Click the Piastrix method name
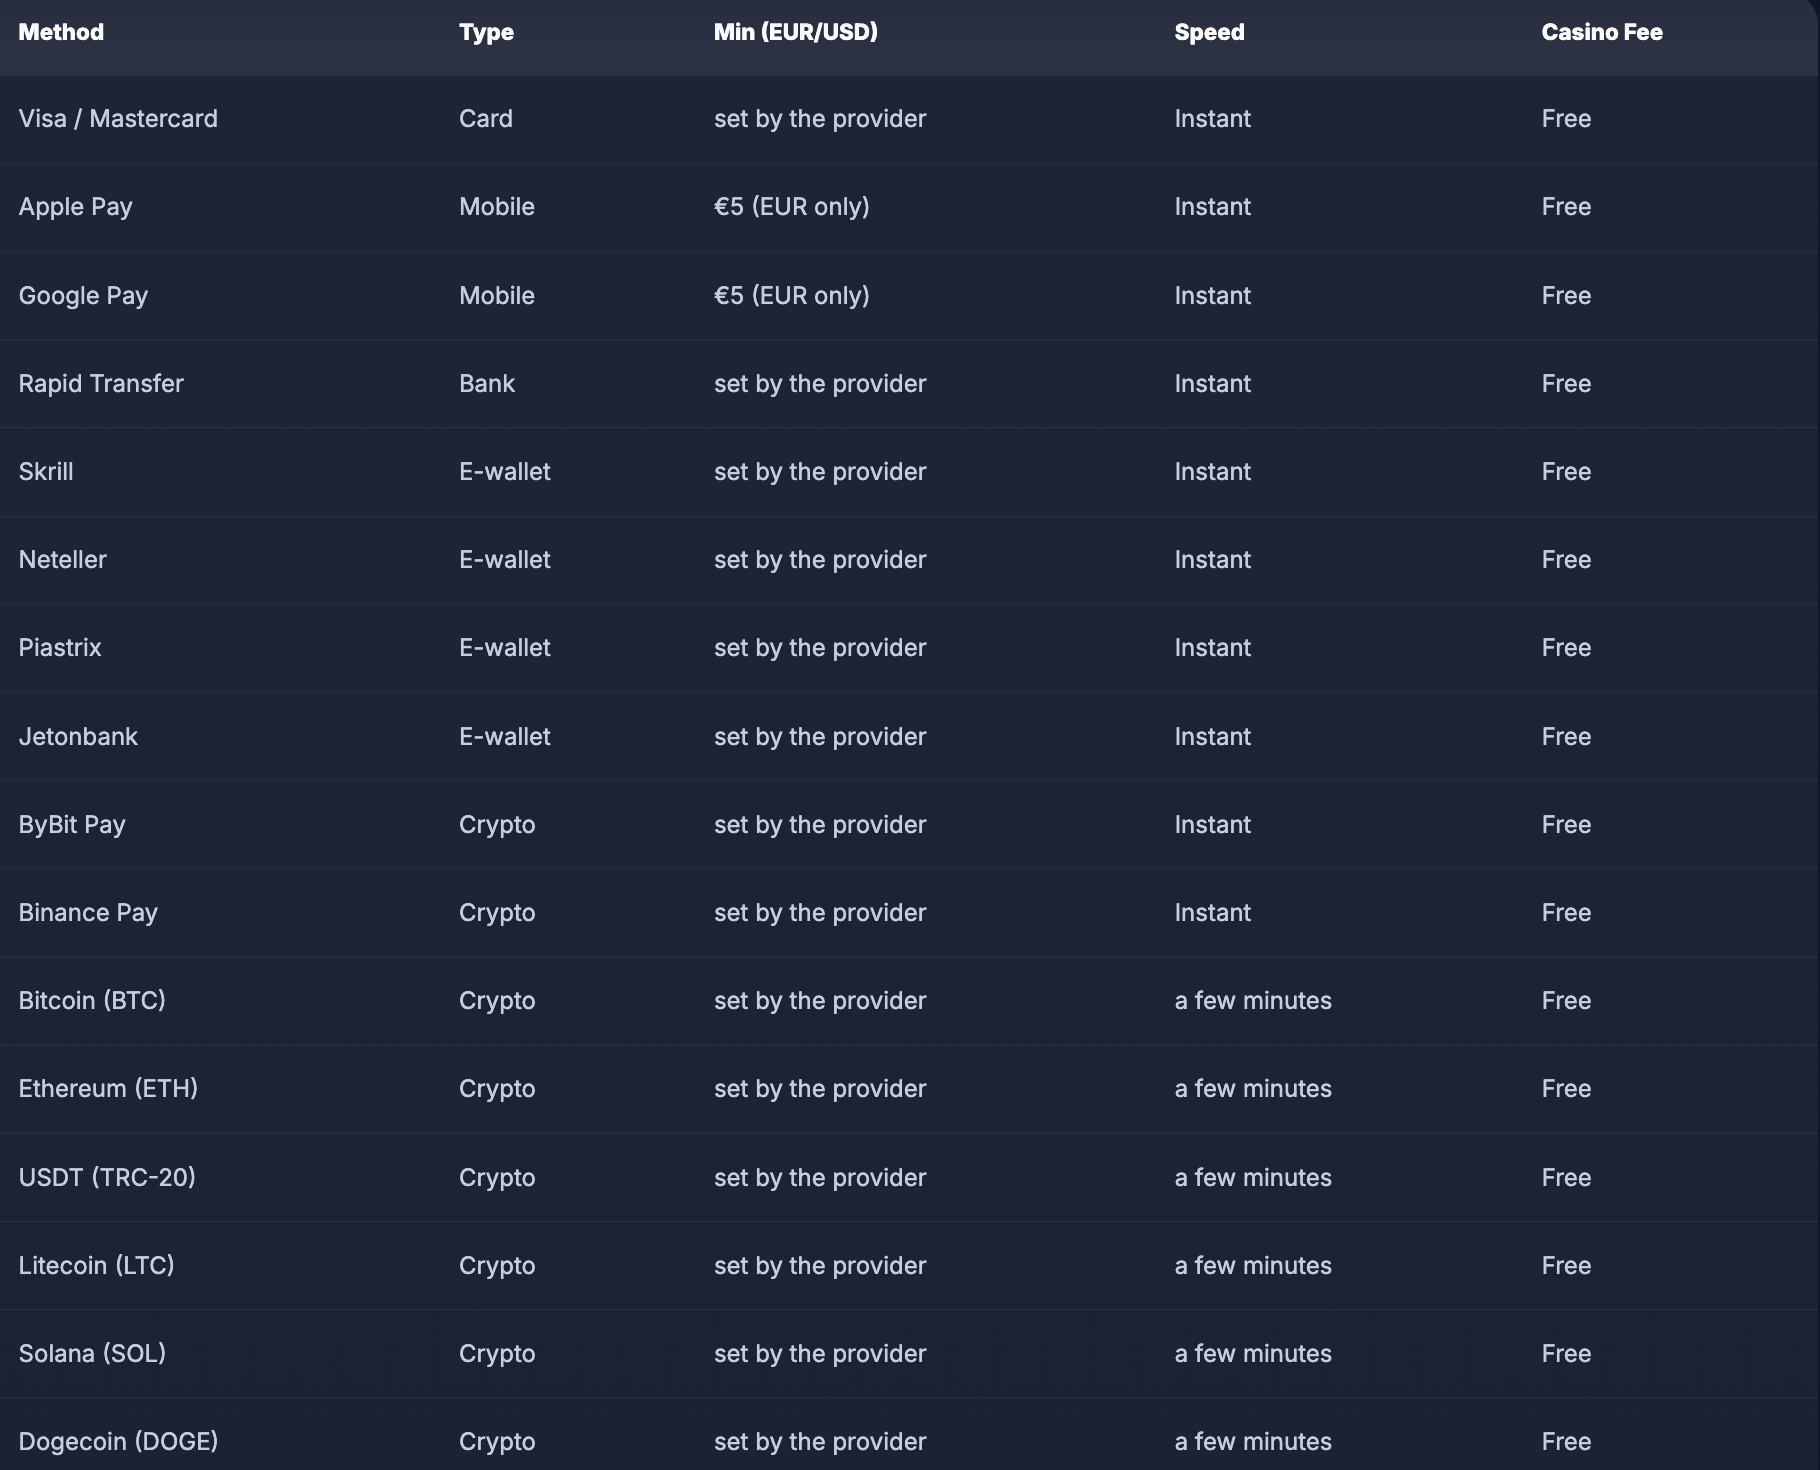Viewport: 1820px width, 1470px height. (x=60, y=648)
